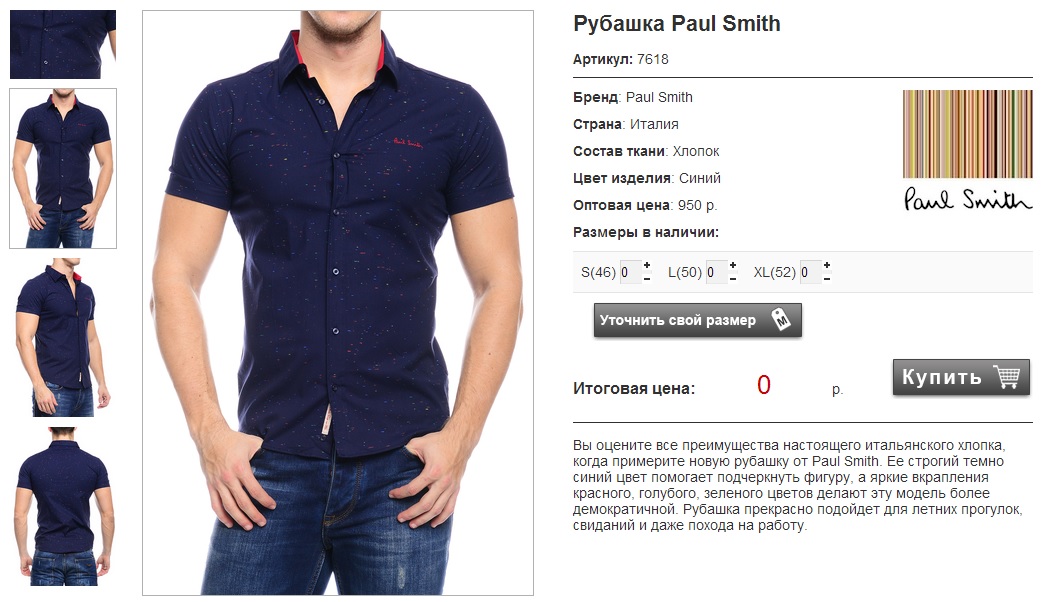Click the XL(52) quantity input field
This screenshot has width=1046, height=602.
pos(810,272)
